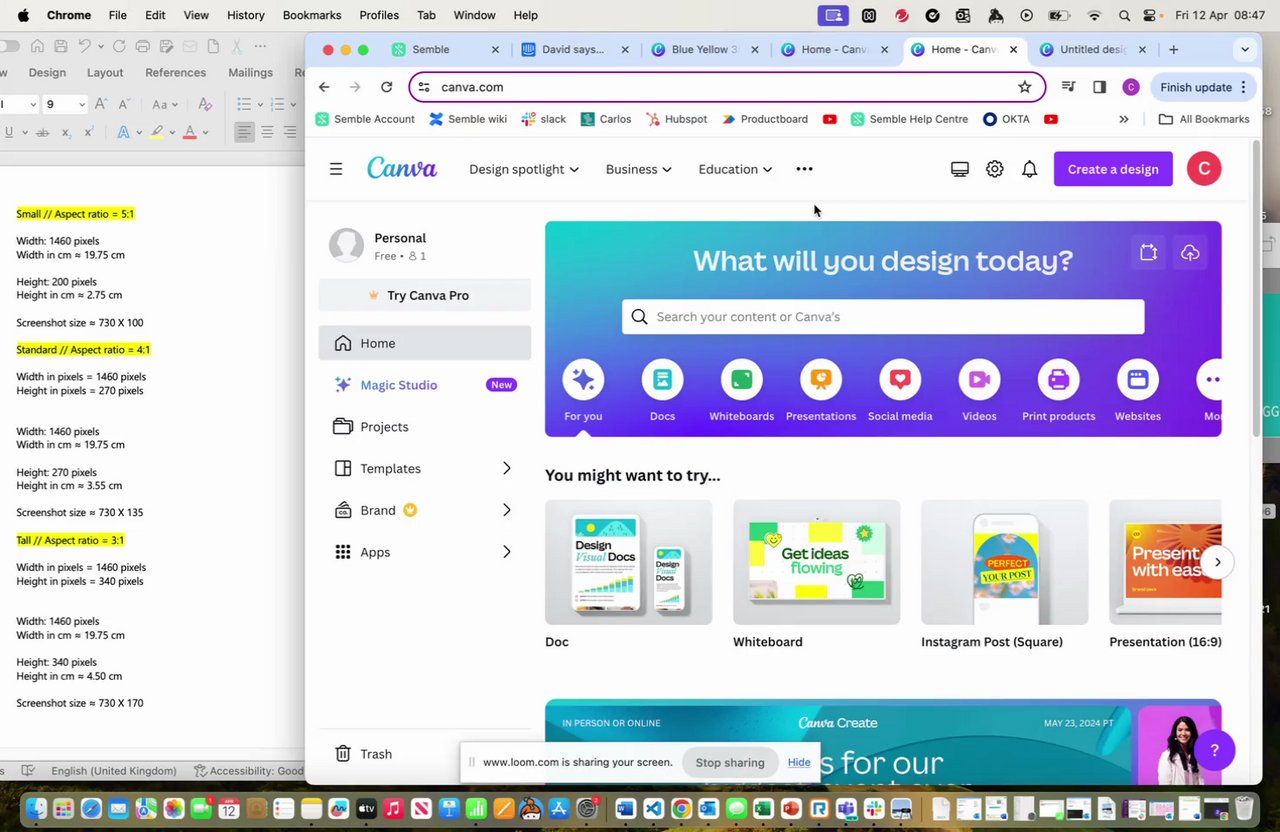Open Canva hamburger navigation menu

point(336,169)
